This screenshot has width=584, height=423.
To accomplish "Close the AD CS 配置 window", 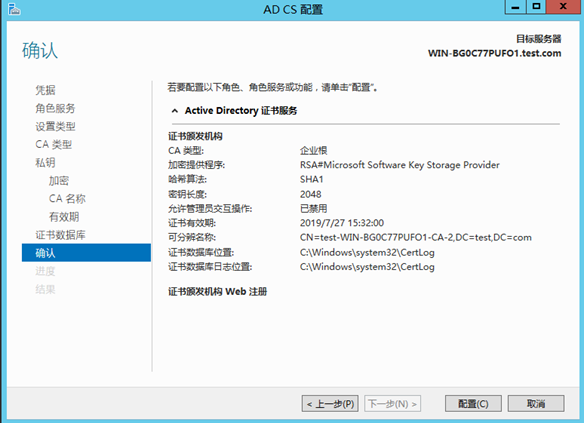I will pyautogui.click(x=563, y=7).
